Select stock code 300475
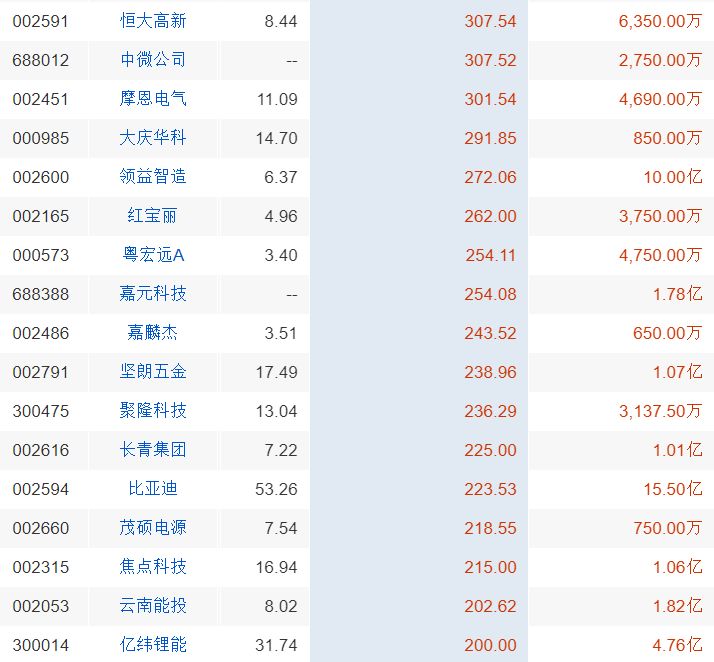Image resolution: width=714 pixels, height=662 pixels. point(41,412)
